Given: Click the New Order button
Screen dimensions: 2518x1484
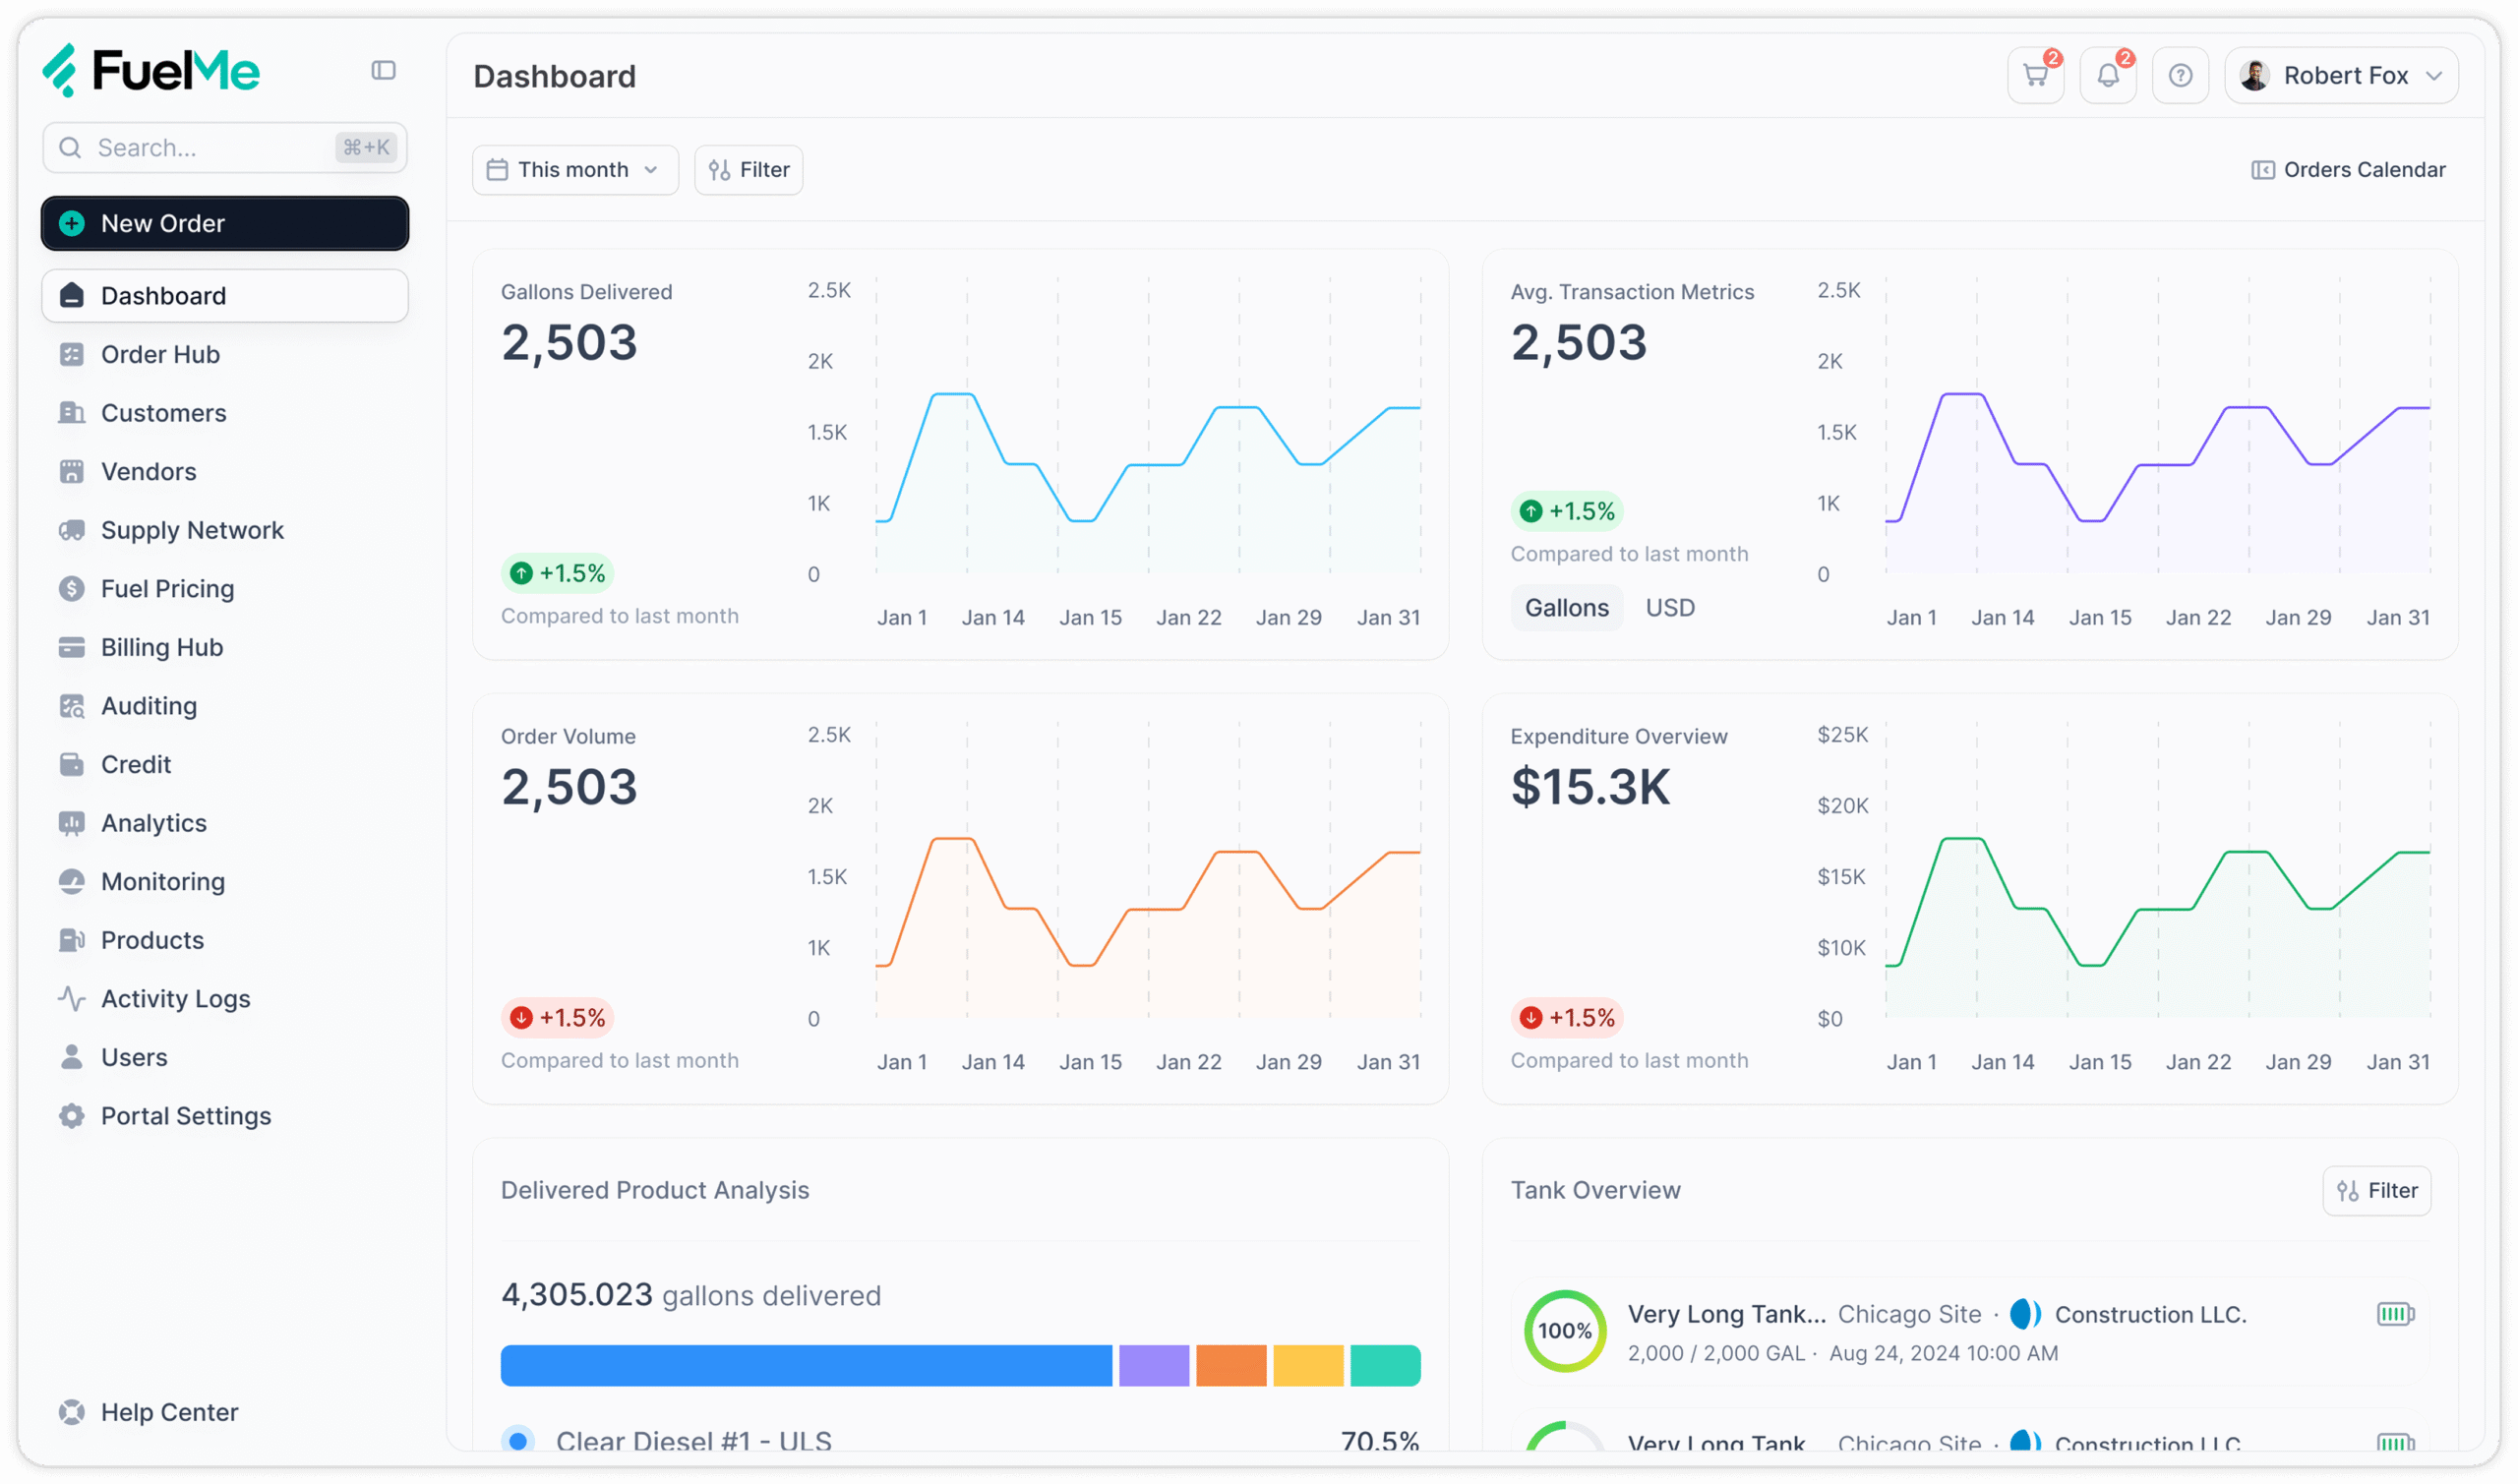Looking at the screenshot, I should (x=225, y=223).
